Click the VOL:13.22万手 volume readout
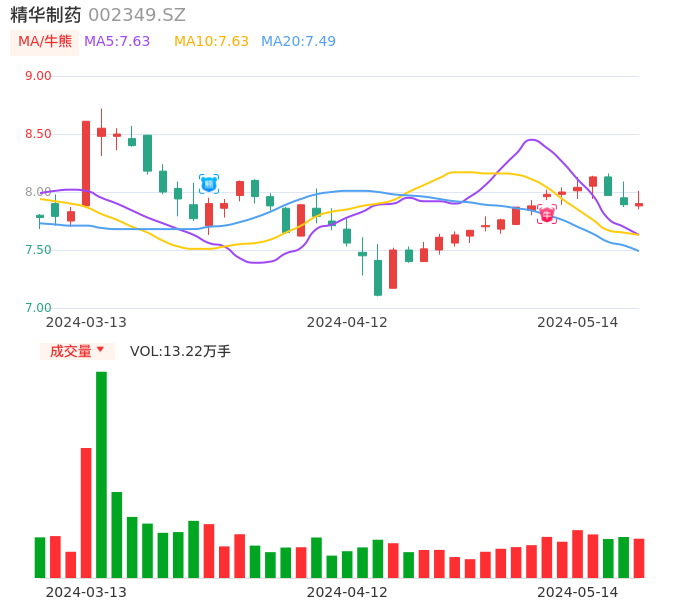 (180, 351)
